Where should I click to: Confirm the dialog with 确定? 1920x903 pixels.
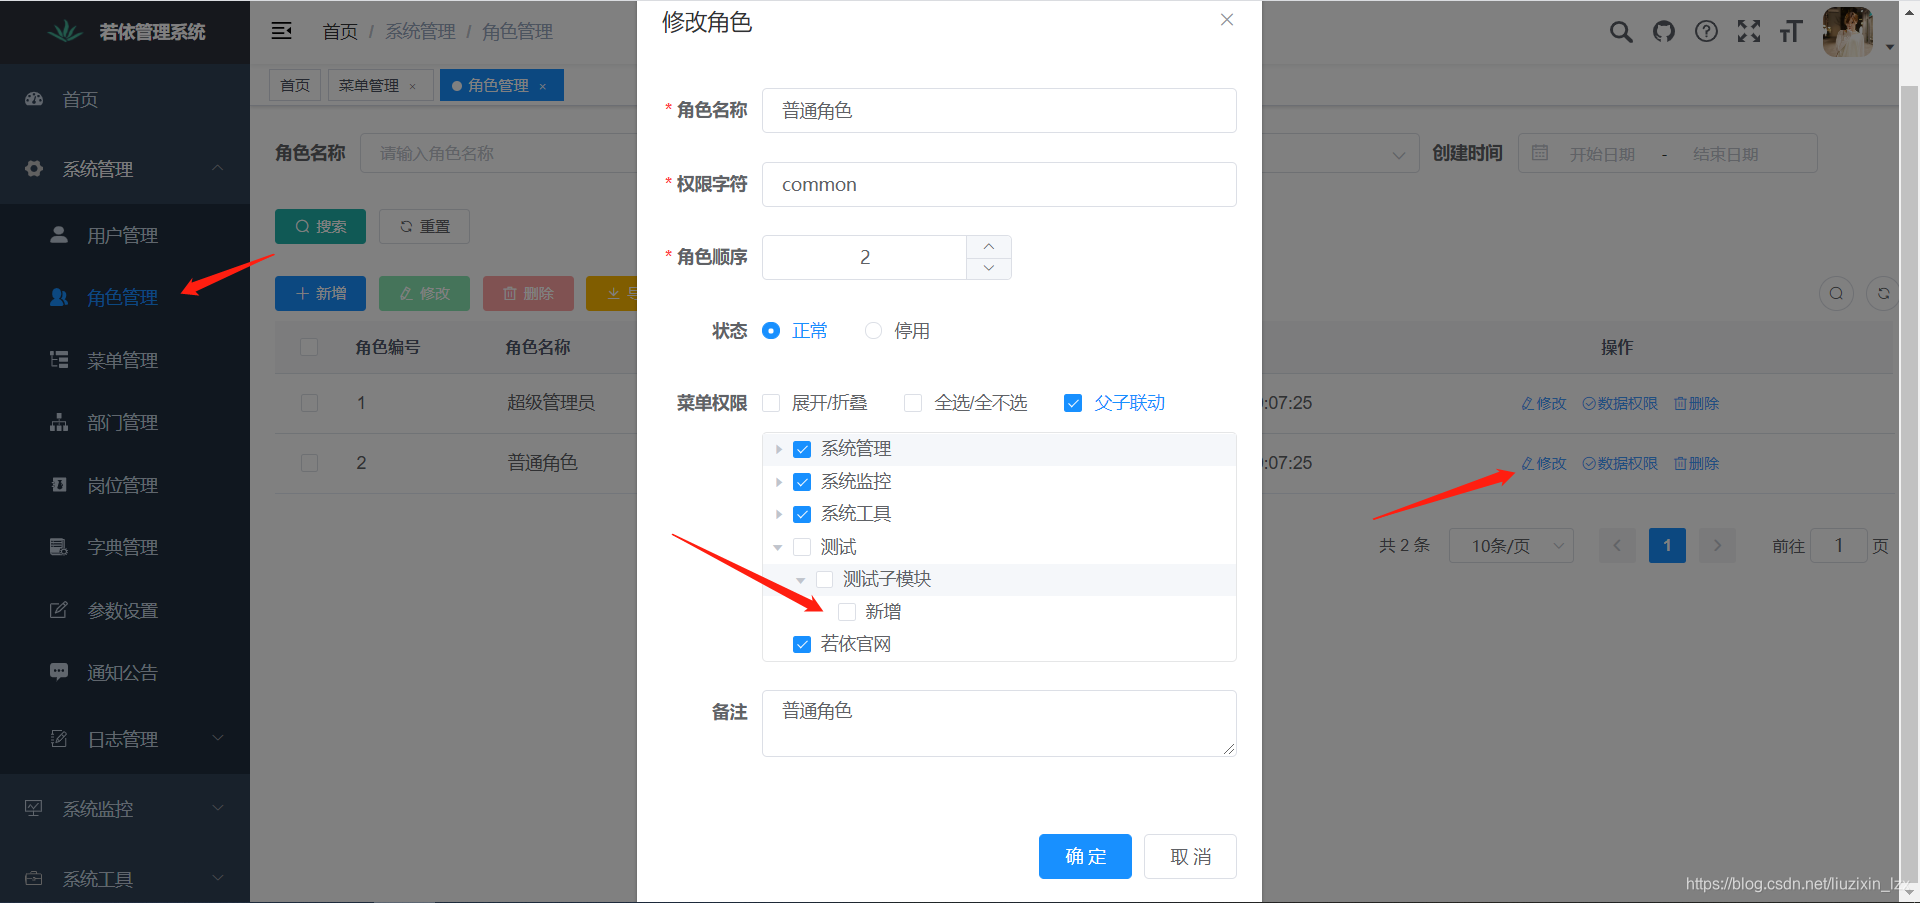(1085, 856)
